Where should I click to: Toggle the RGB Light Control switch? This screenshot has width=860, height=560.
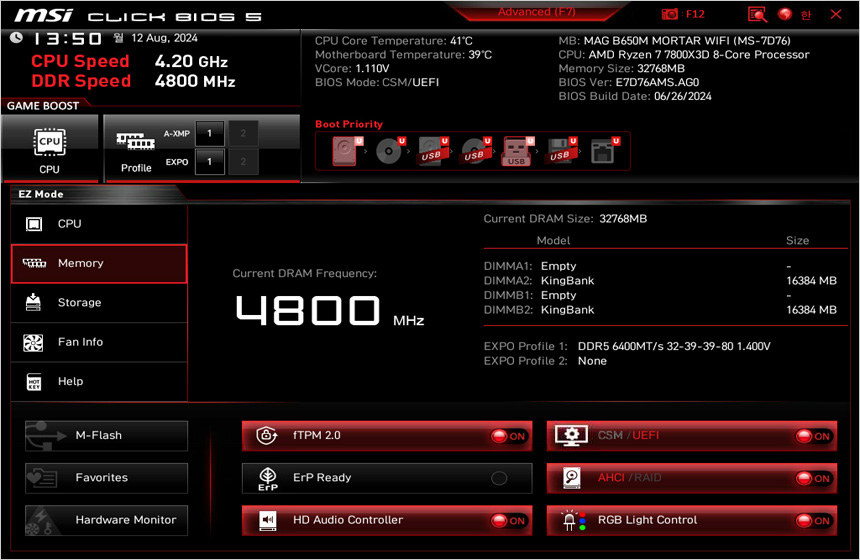(x=813, y=520)
